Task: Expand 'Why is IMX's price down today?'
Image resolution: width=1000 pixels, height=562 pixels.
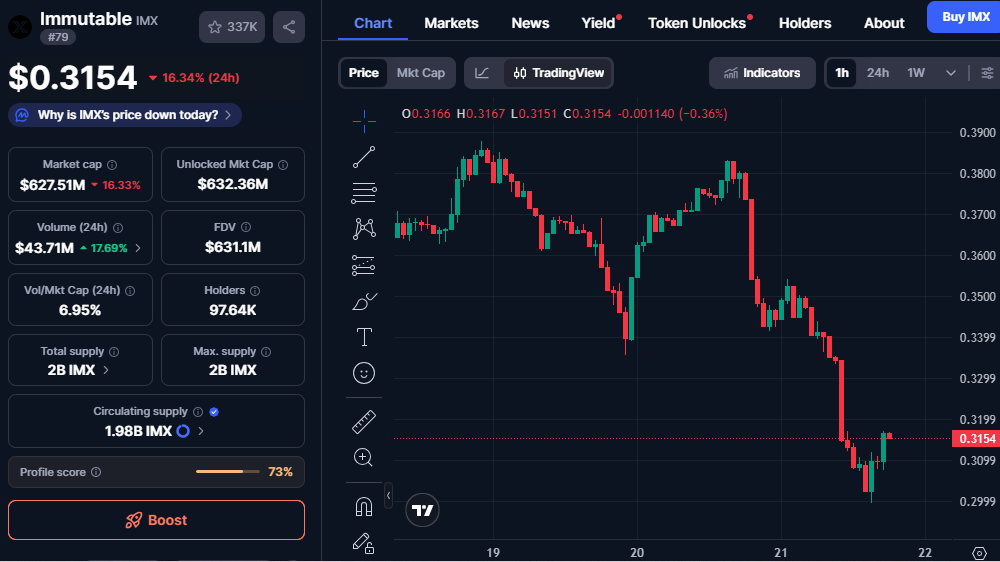Action: click(x=126, y=115)
